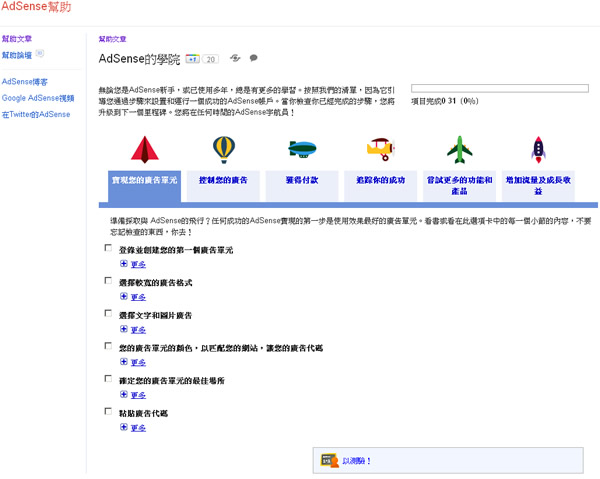Open Google AdSense視頻 link
The image size is (600, 479).
click(x=38, y=98)
